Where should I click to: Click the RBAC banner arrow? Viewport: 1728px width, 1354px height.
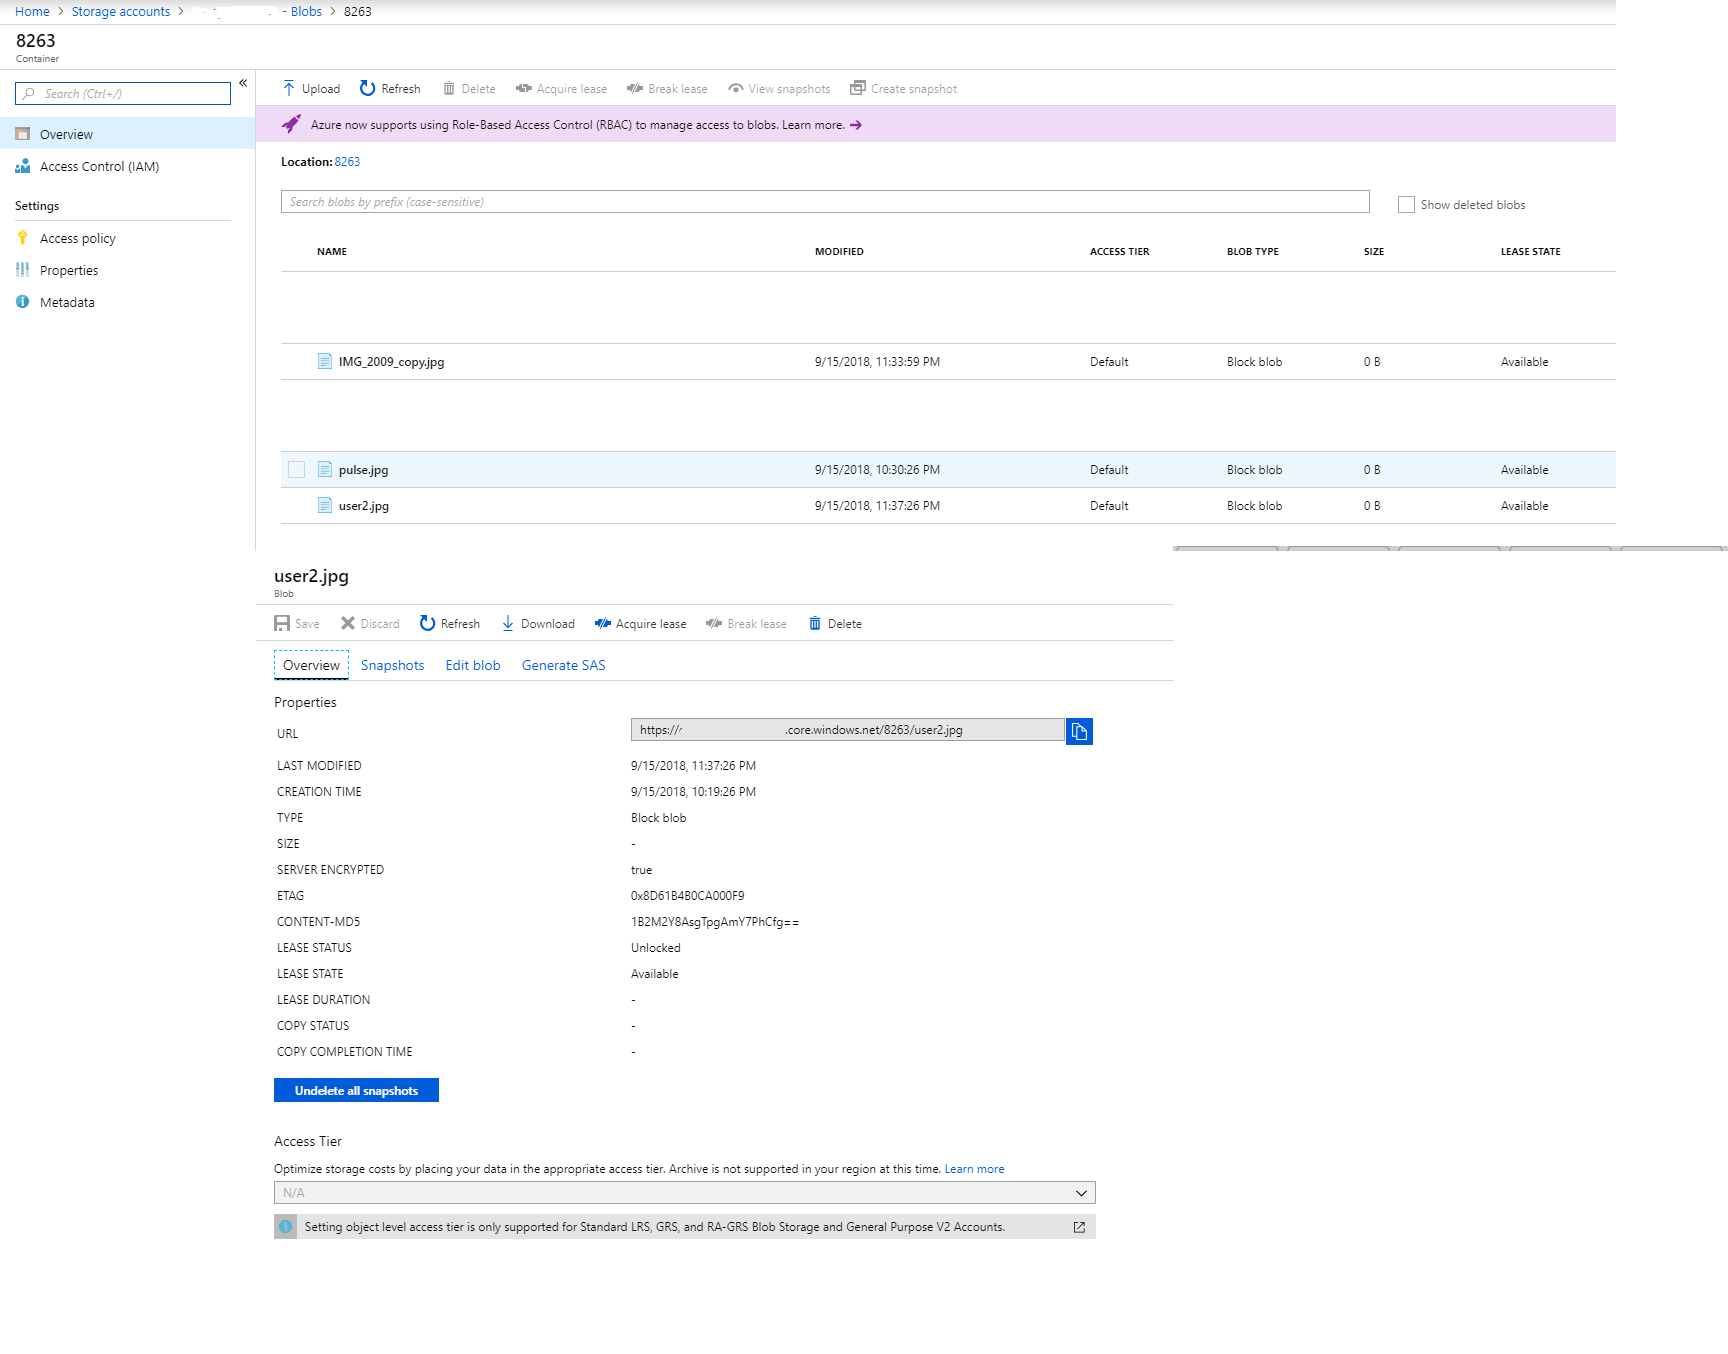pyautogui.click(x=856, y=125)
